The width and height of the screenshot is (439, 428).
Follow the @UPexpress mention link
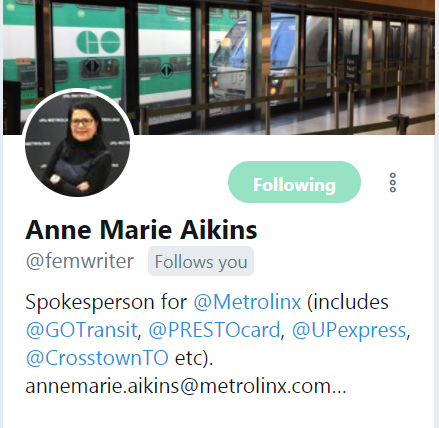pyautogui.click(x=349, y=330)
